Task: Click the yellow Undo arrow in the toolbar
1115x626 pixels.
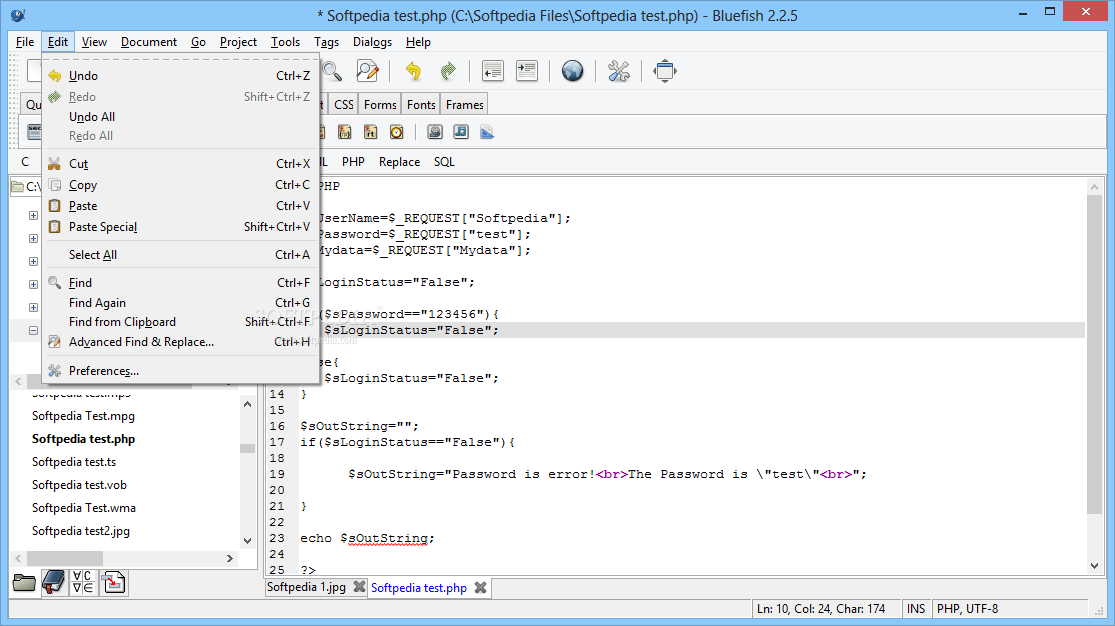Action: [x=413, y=71]
